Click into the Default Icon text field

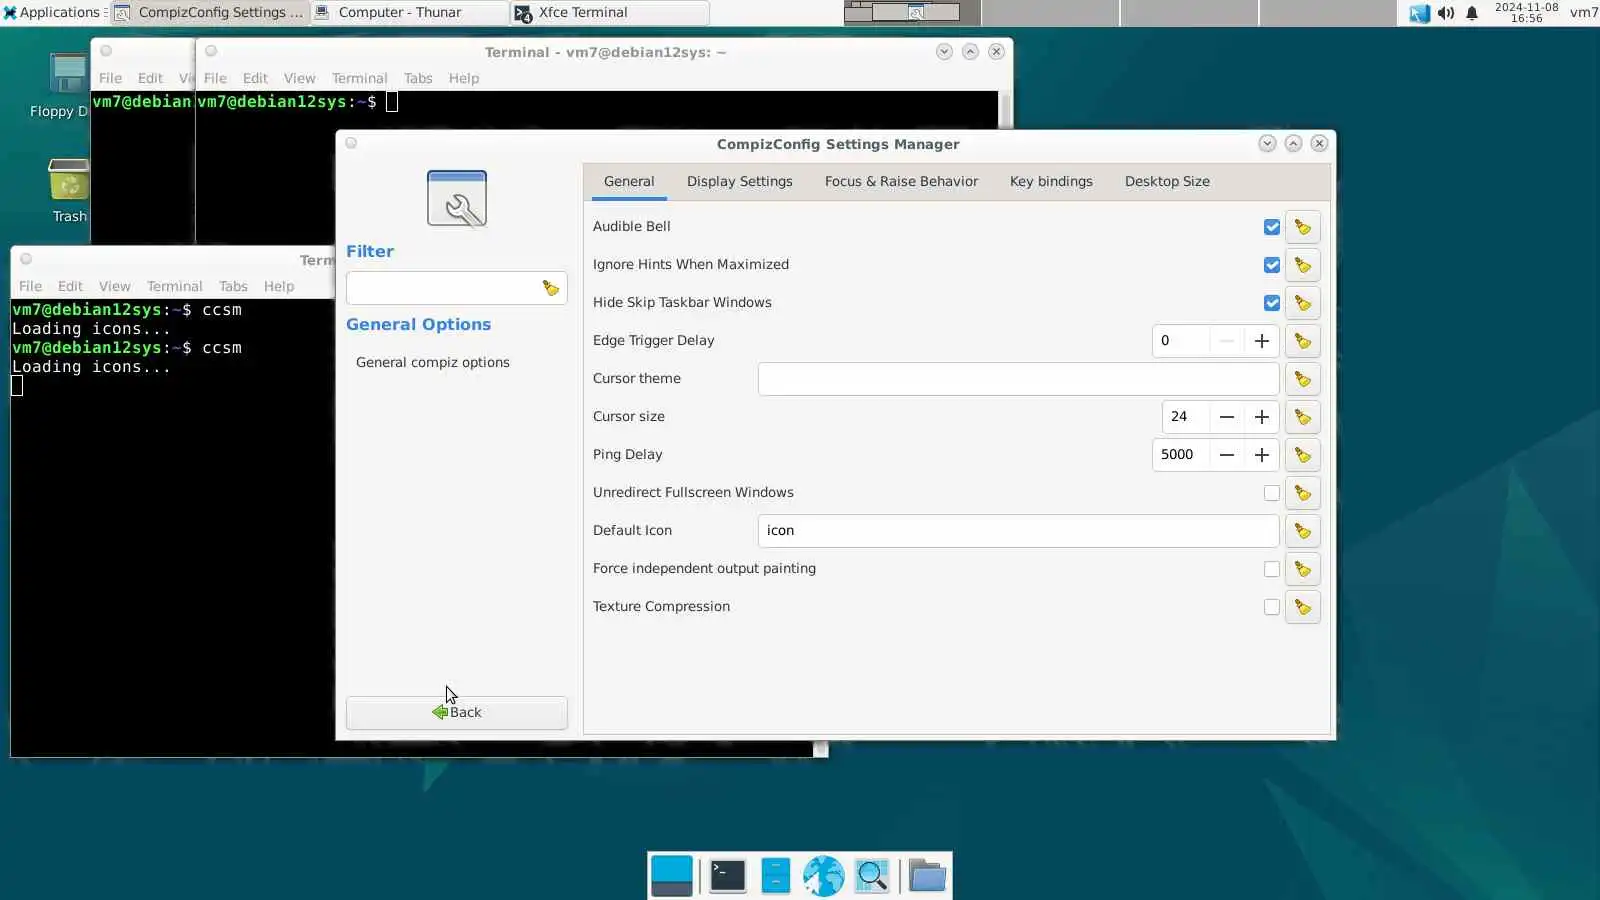[1018, 531]
